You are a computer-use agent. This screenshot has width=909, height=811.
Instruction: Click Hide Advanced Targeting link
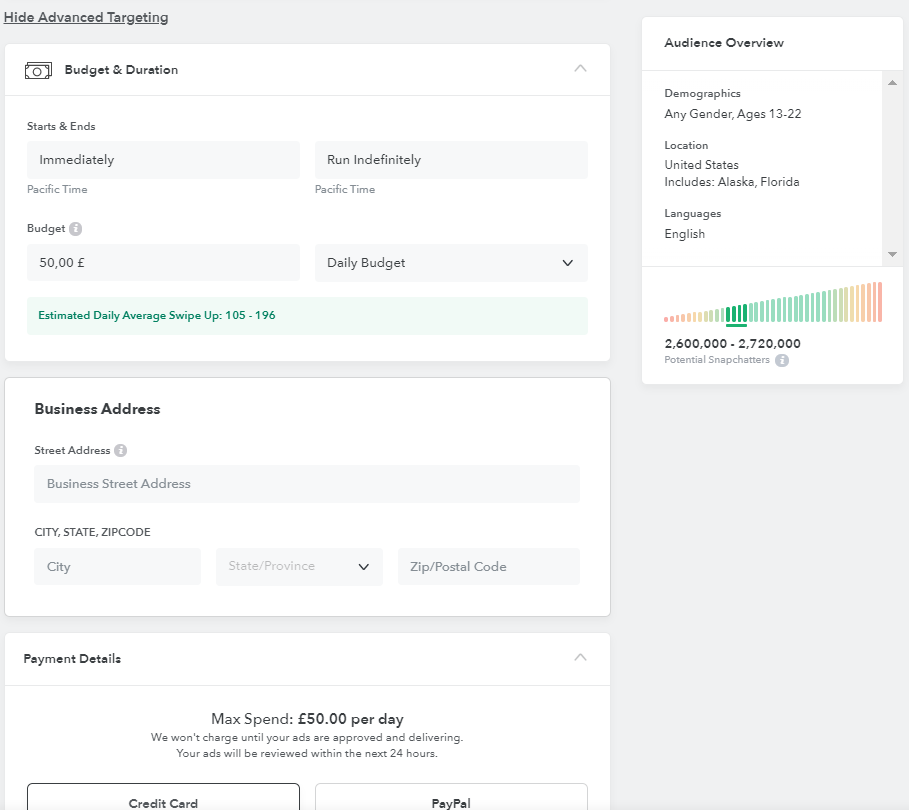pos(86,17)
